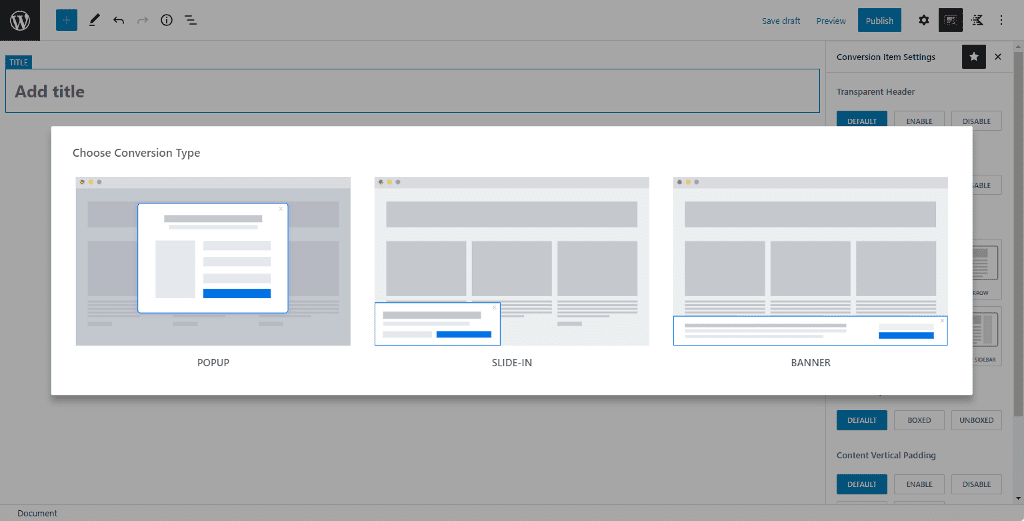The width and height of the screenshot is (1024, 521).
Task: Click Save draft
Action: click(780, 21)
